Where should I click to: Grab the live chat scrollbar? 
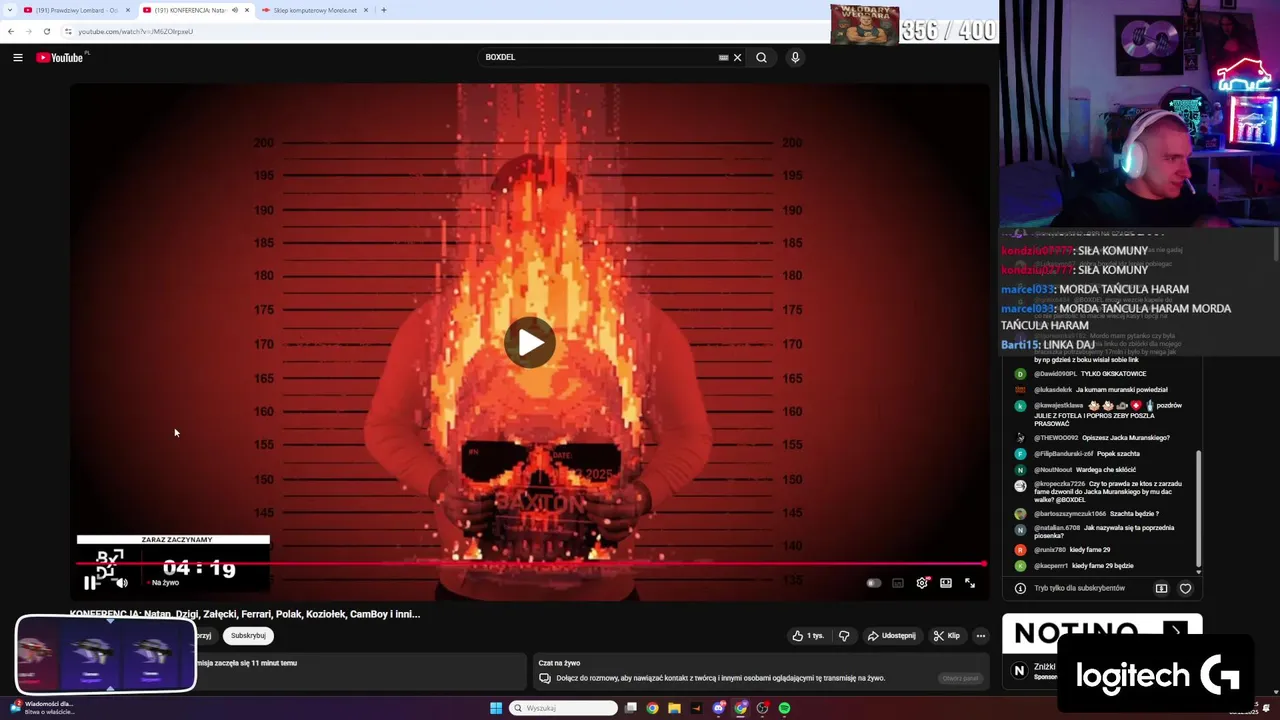[1199, 508]
